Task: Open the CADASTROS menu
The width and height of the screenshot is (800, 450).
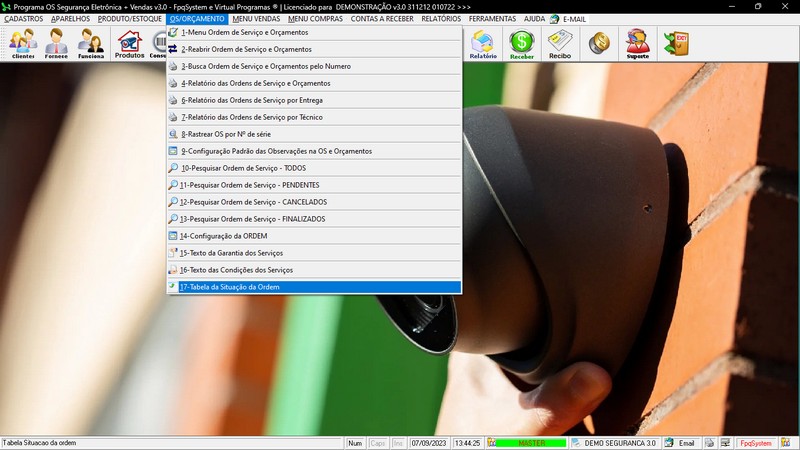Action: [x=24, y=19]
